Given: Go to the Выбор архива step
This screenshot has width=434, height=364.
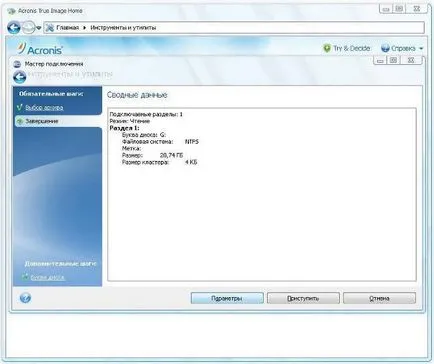Looking at the screenshot, I should (44, 108).
